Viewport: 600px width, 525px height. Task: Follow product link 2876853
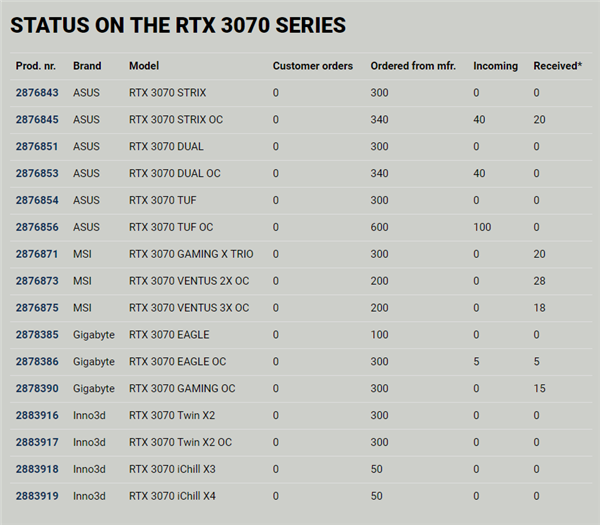coord(36,174)
